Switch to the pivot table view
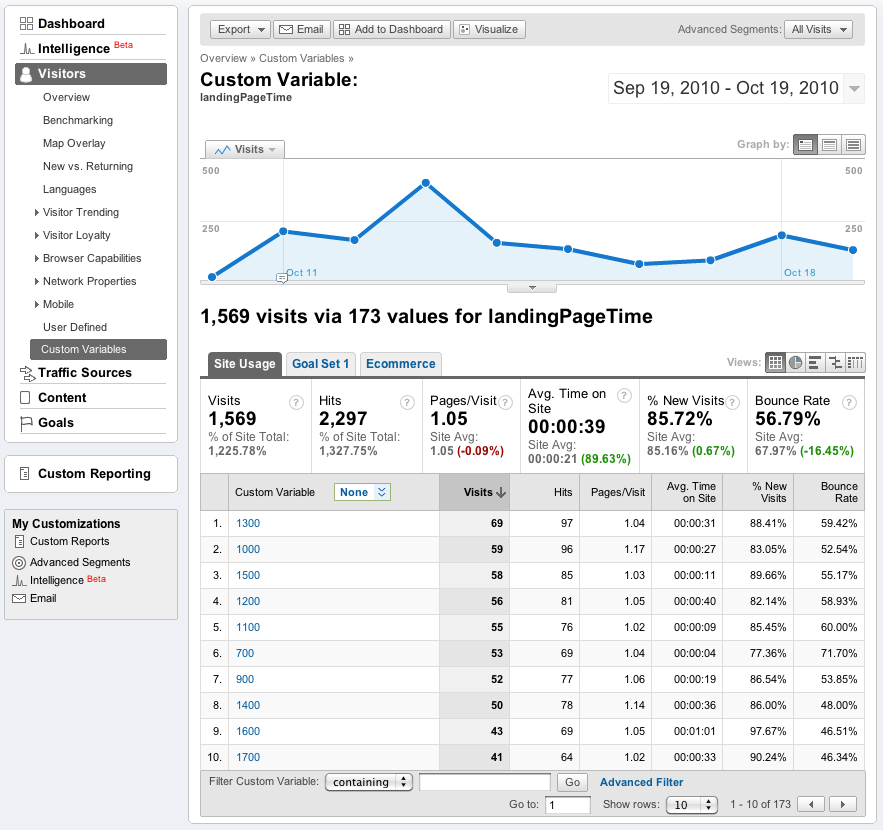The width and height of the screenshot is (883, 830). pos(856,363)
